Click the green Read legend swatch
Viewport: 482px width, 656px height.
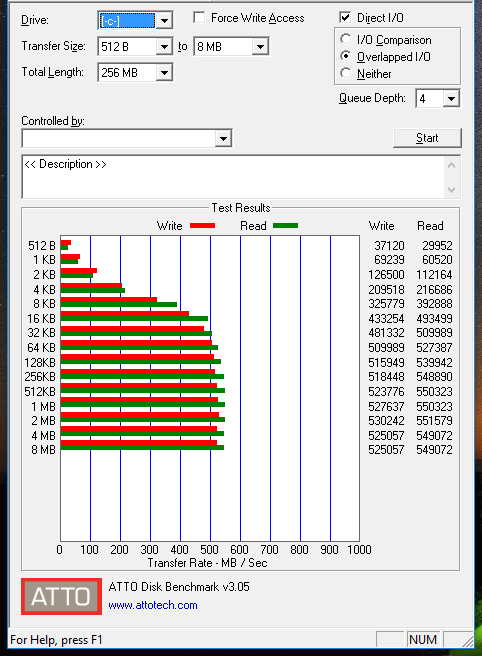point(285,226)
